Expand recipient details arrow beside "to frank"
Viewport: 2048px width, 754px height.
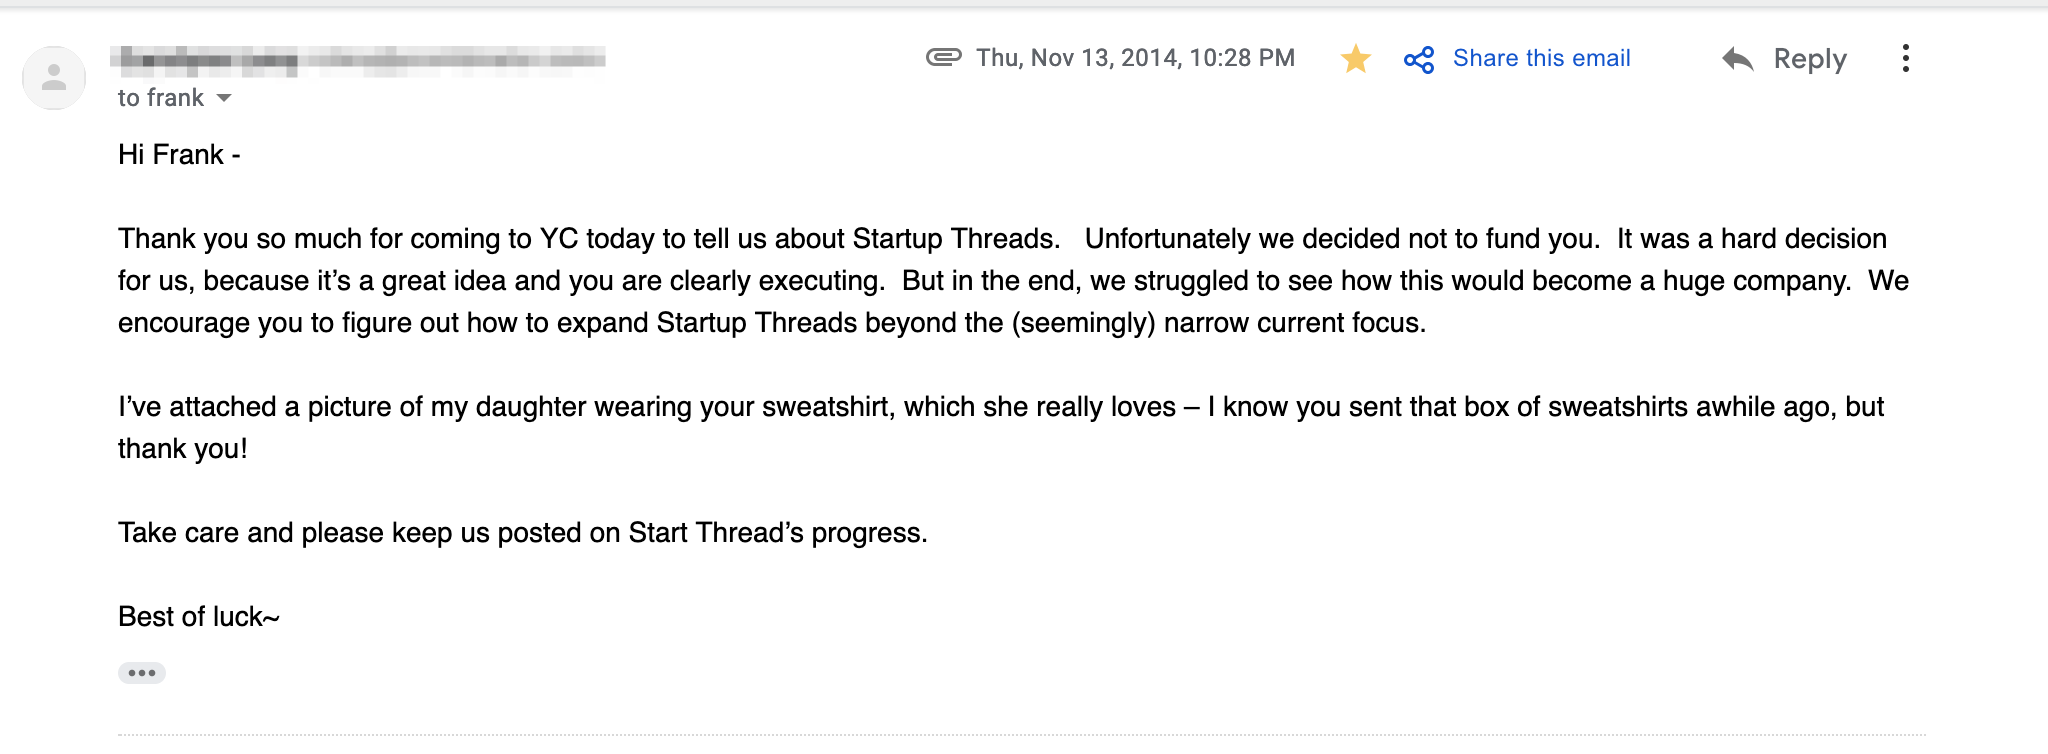(224, 98)
